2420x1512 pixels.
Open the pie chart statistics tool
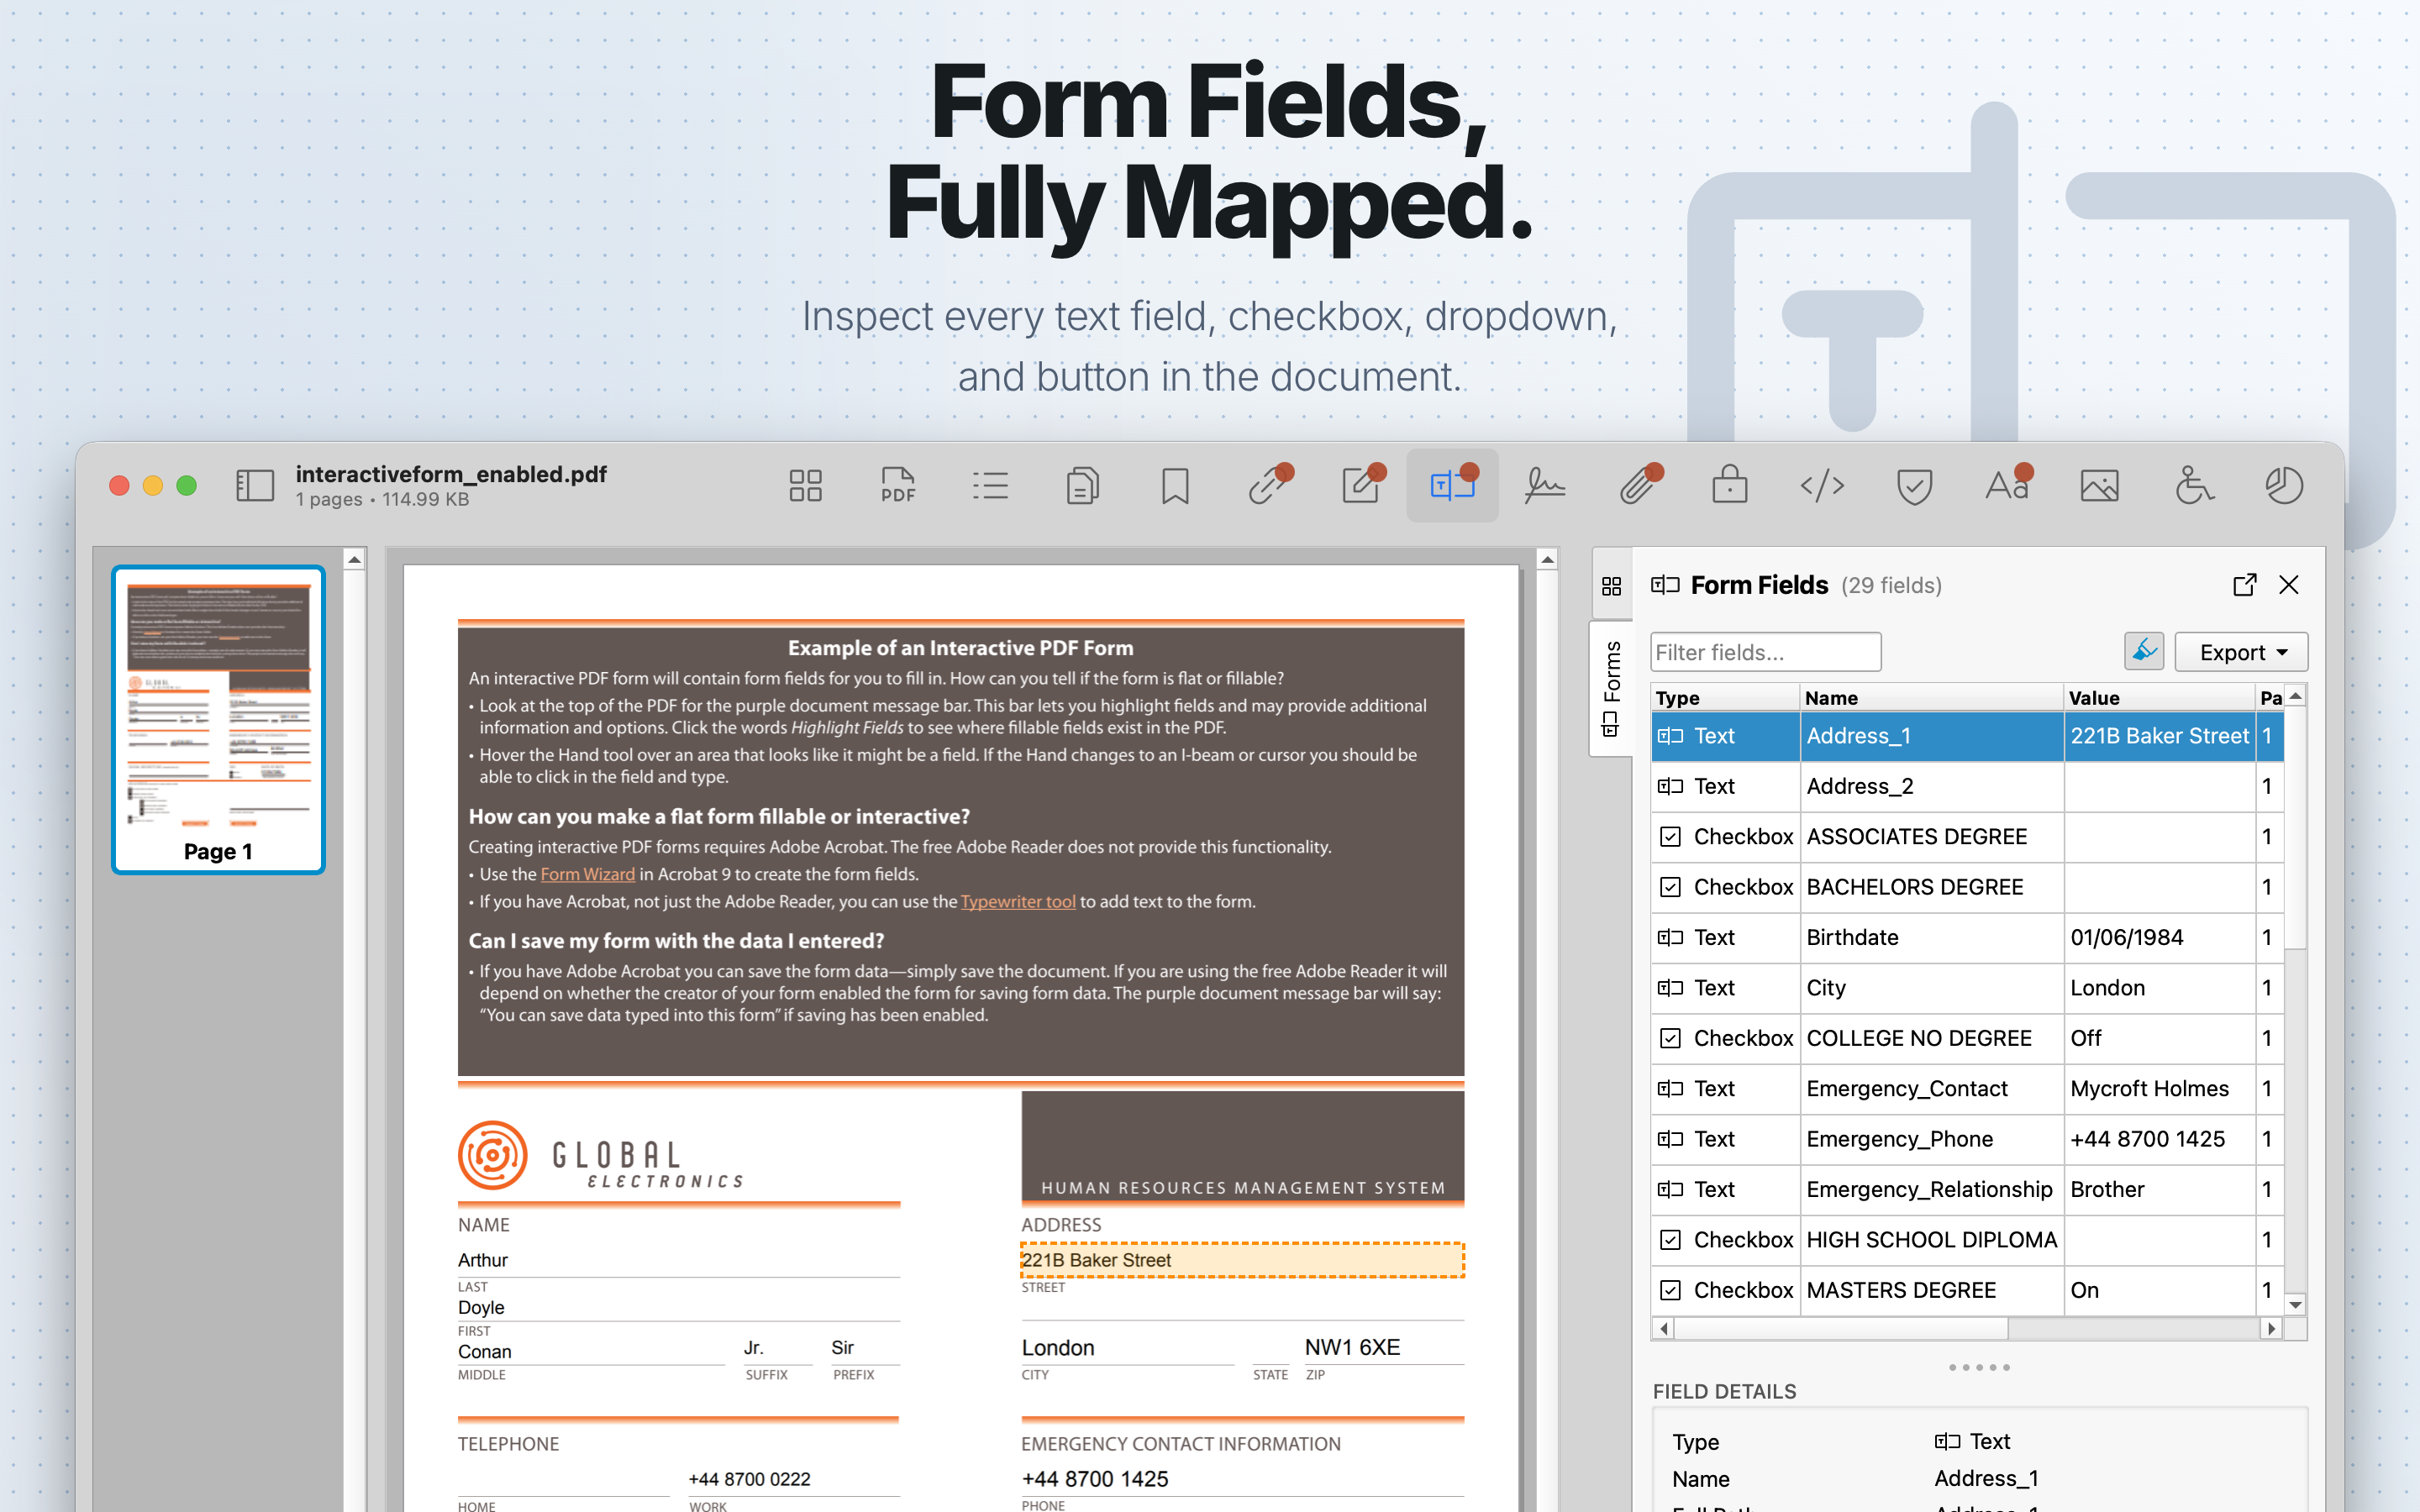pos(2285,486)
